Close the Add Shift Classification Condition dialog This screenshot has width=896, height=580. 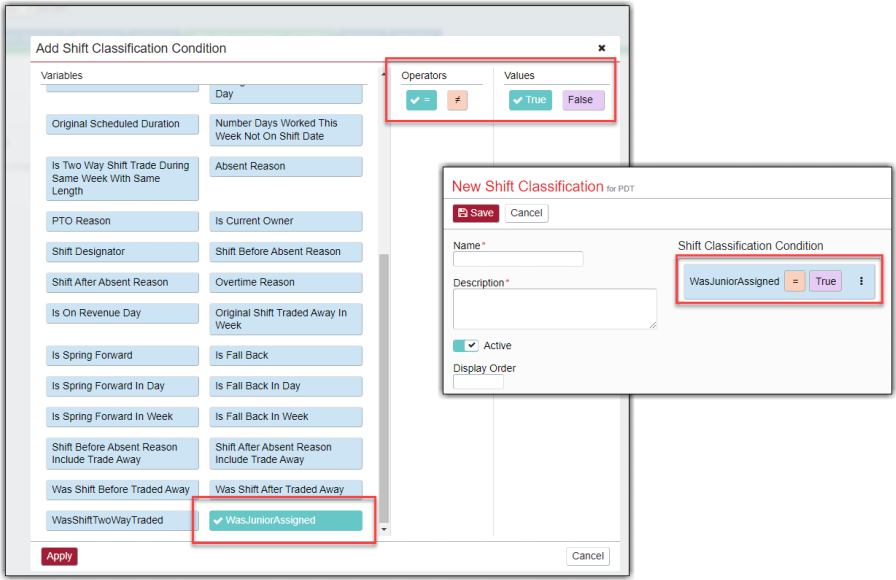pos(601,48)
